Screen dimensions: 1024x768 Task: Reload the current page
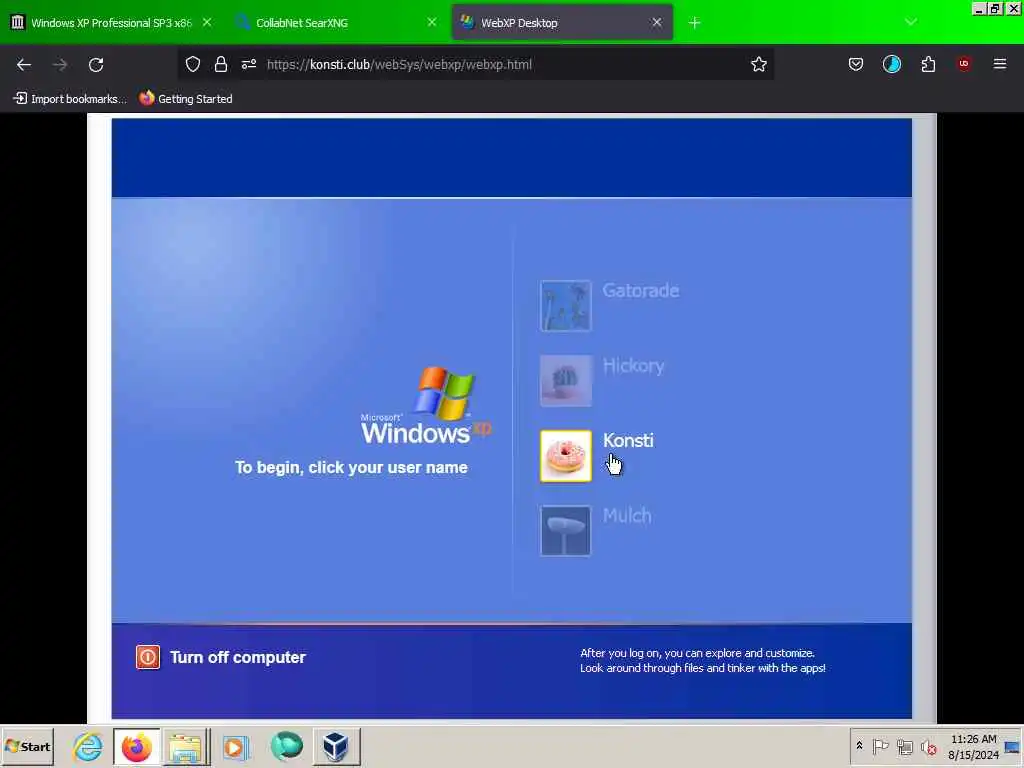coord(96,65)
